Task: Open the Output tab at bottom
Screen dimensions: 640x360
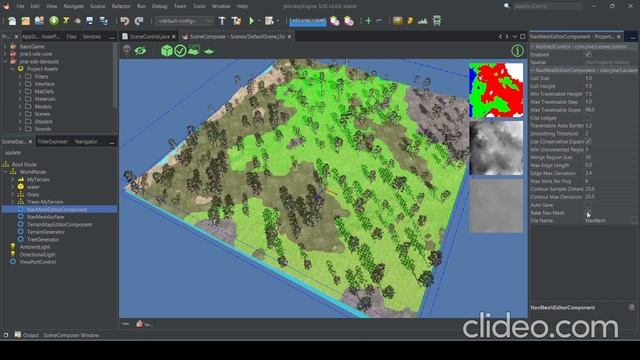Action: [x=30, y=335]
